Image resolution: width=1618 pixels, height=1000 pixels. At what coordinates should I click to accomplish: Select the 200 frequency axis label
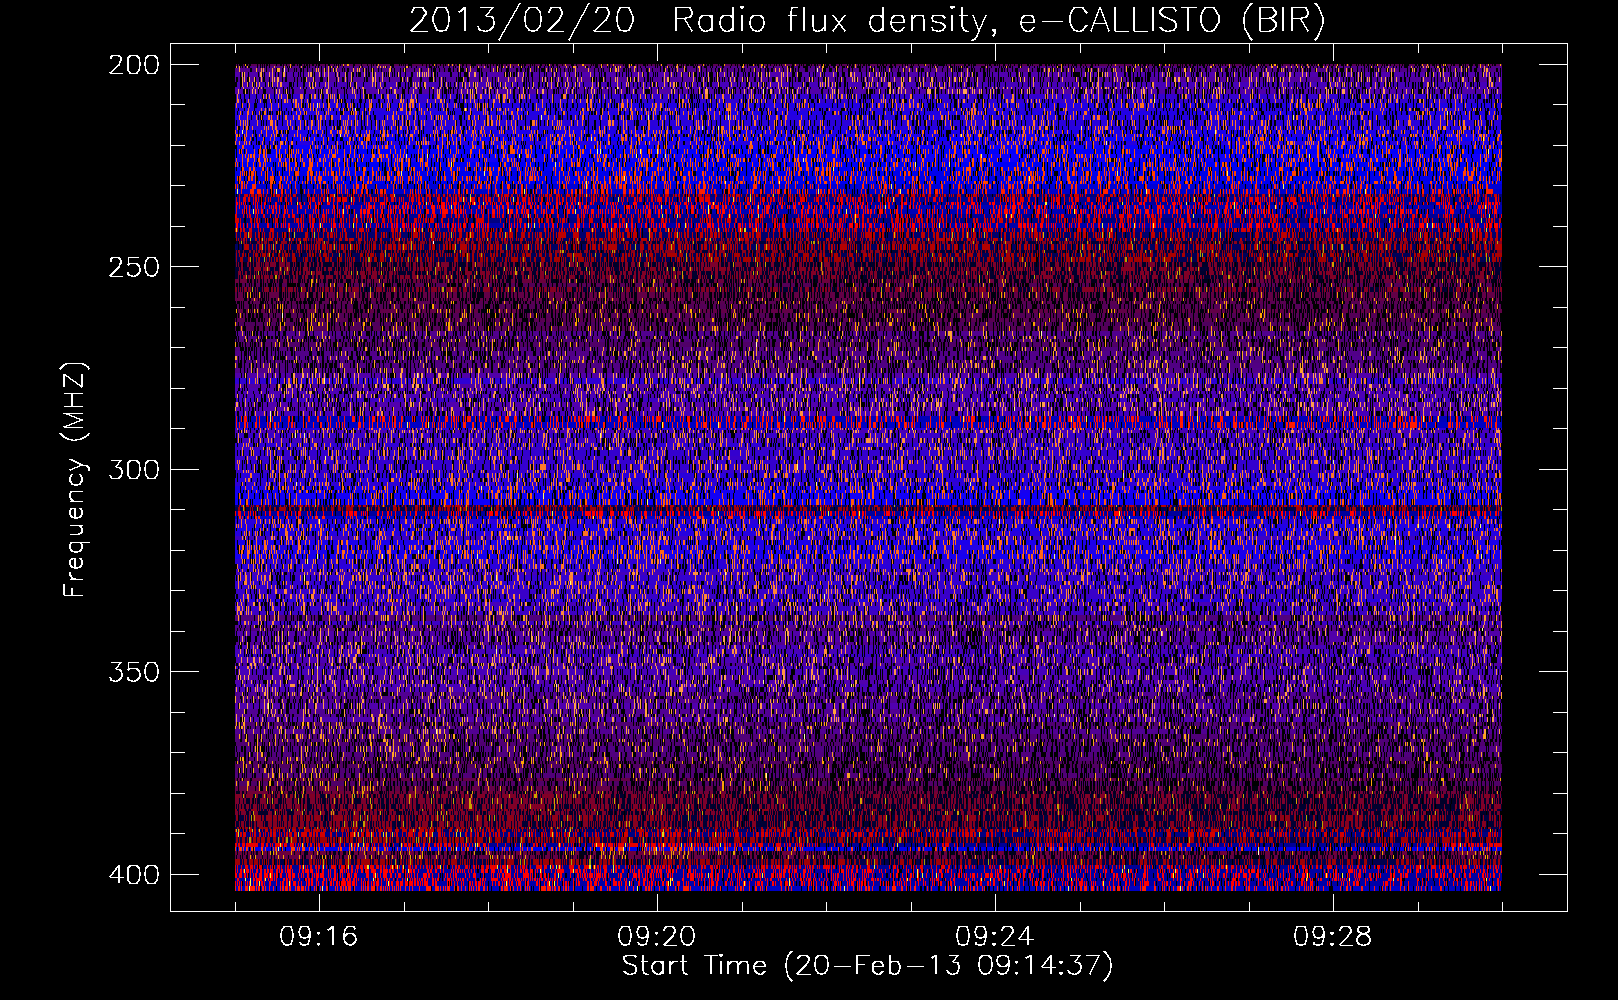click(x=134, y=65)
